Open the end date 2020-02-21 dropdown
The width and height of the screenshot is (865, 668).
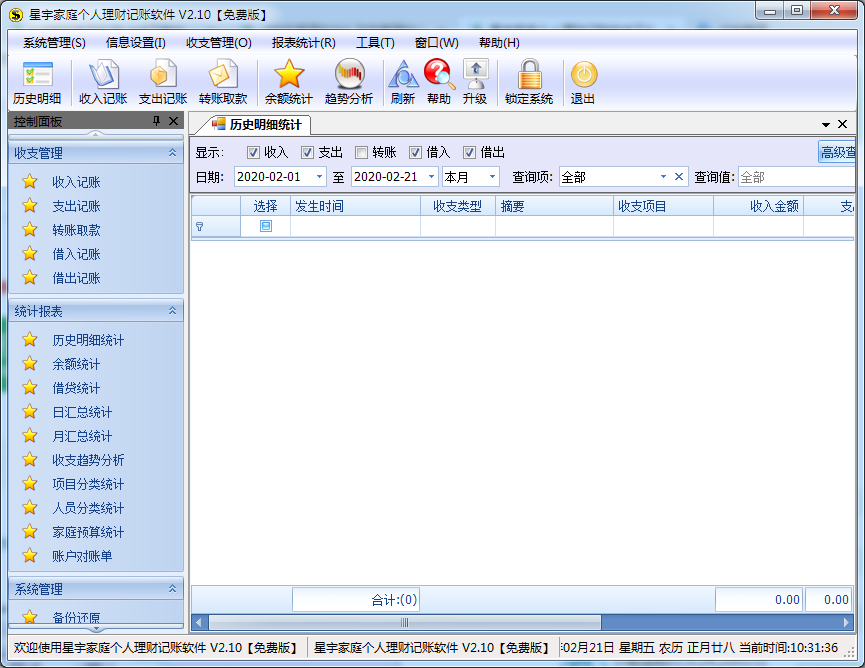pyautogui.click(x=432, y=177)
